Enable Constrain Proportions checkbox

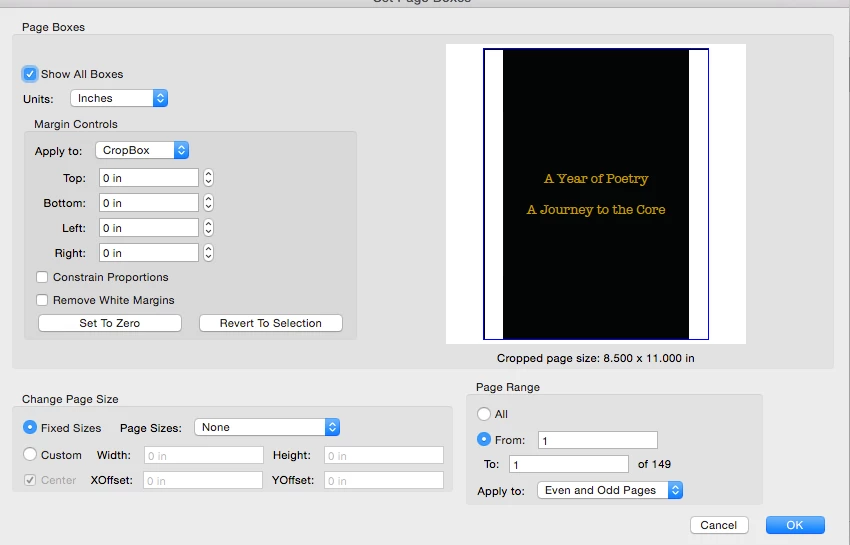(42, 277)
